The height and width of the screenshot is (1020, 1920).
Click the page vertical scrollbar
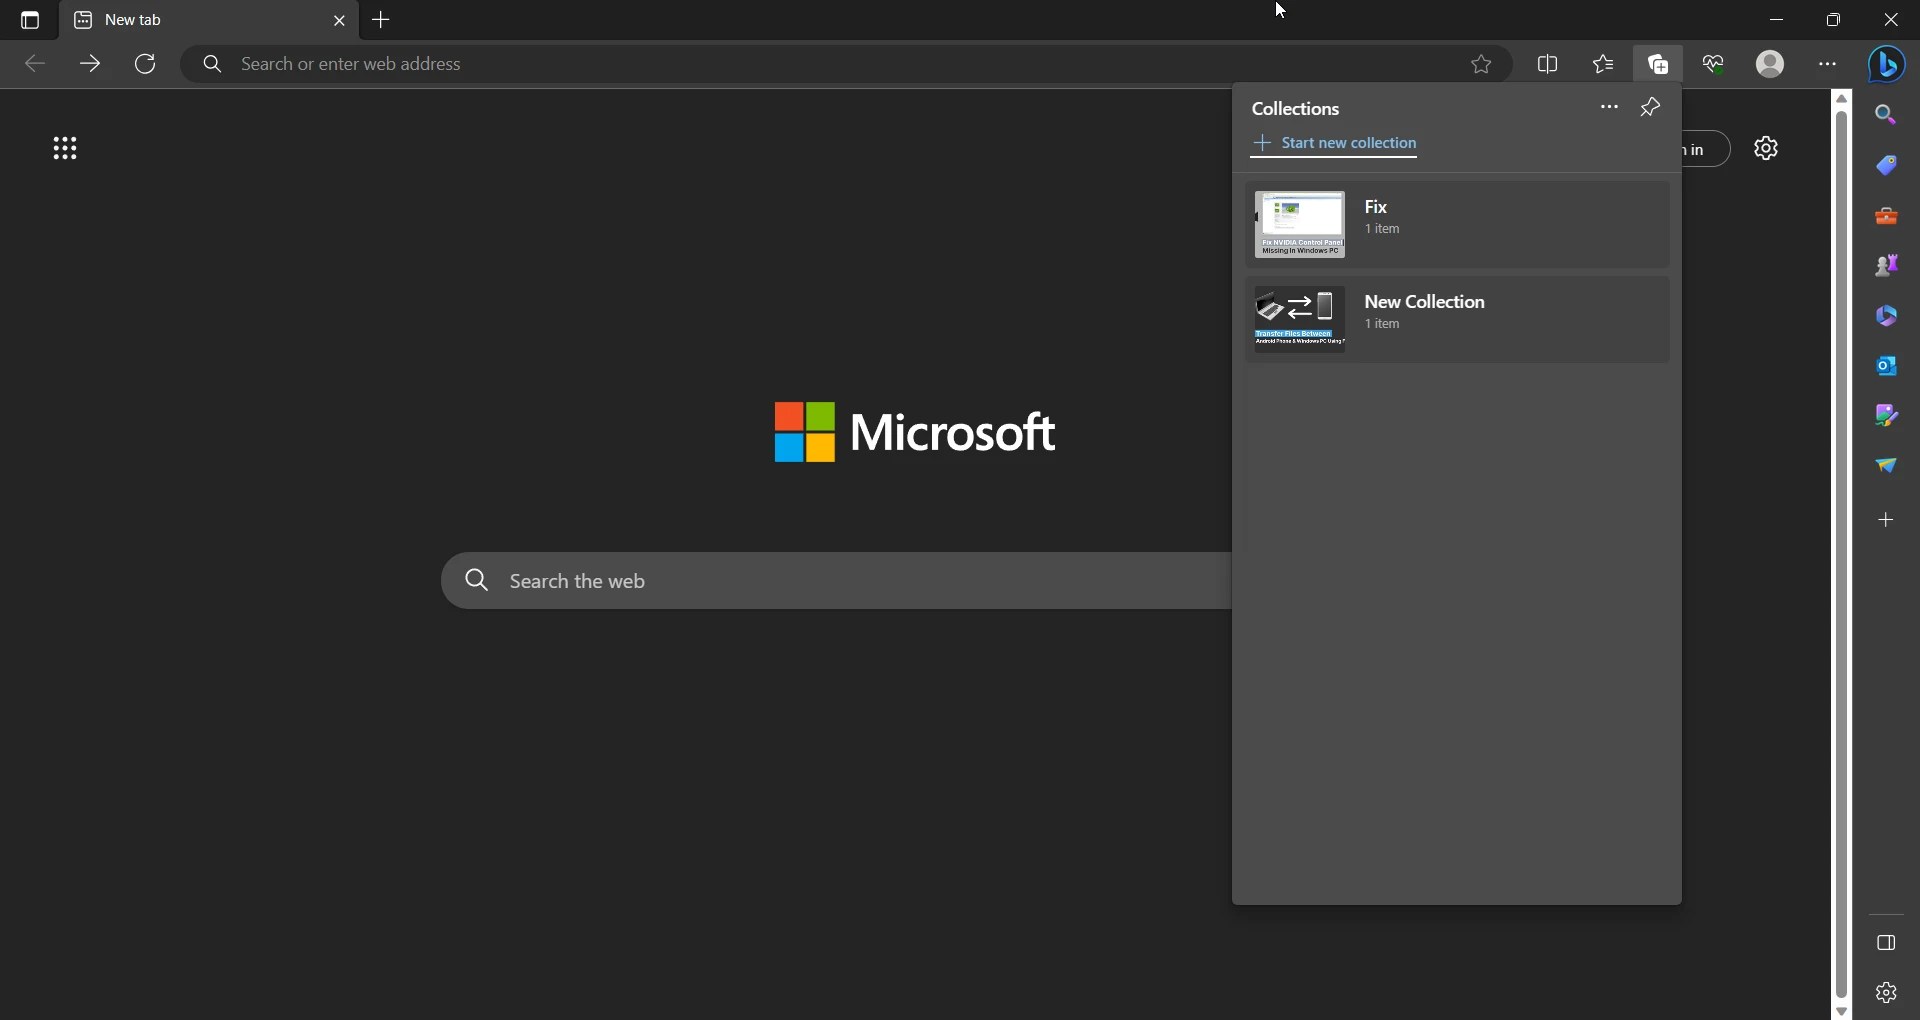click(x=1843, y=555)
